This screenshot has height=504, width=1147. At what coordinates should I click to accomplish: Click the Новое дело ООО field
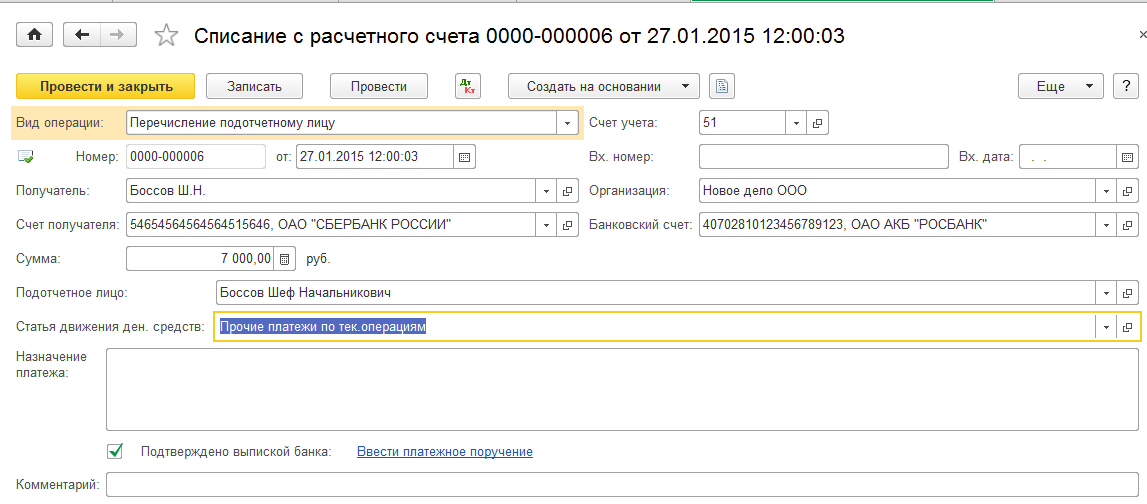(x=898, y=191)
